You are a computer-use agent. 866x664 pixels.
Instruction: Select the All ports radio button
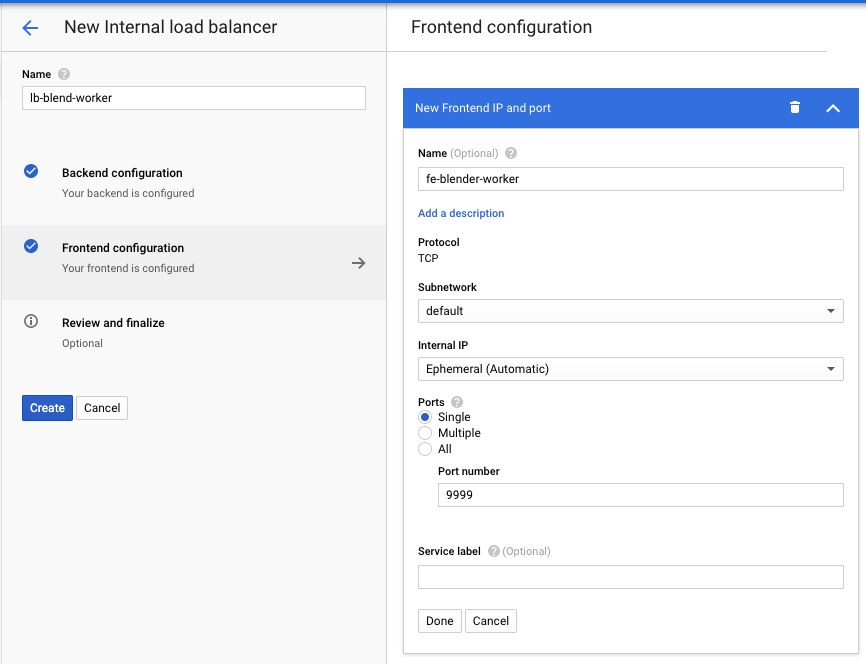coord(425,449)
